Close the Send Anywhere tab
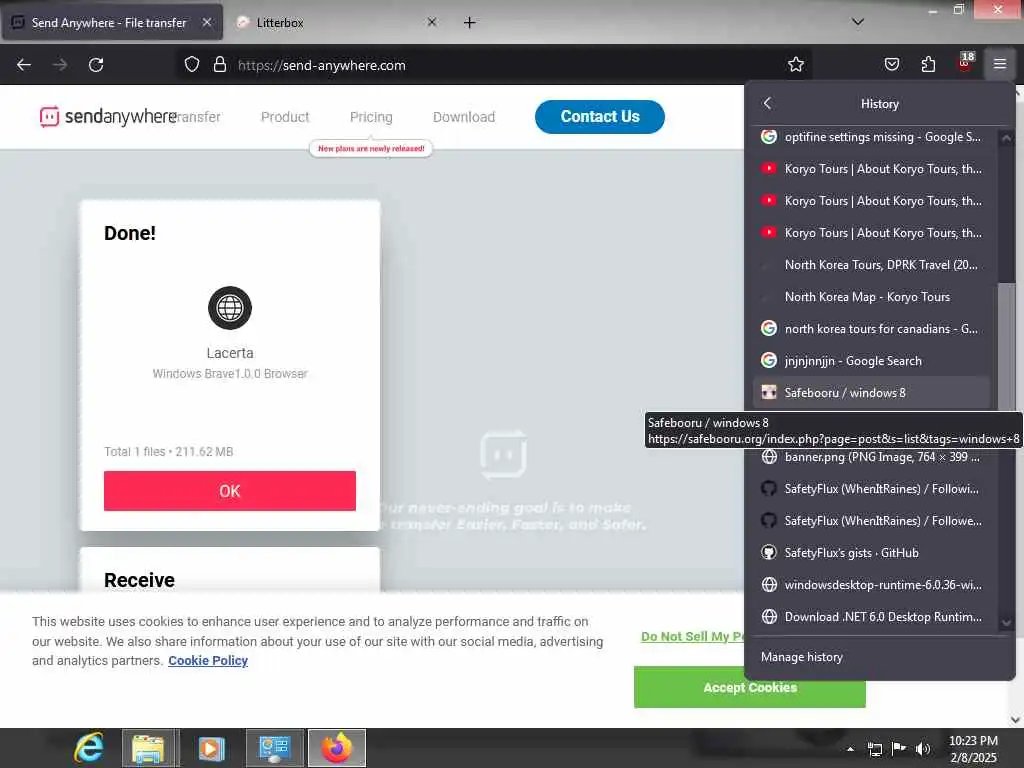Screen dimensions: 1024x768 point(206,22)
